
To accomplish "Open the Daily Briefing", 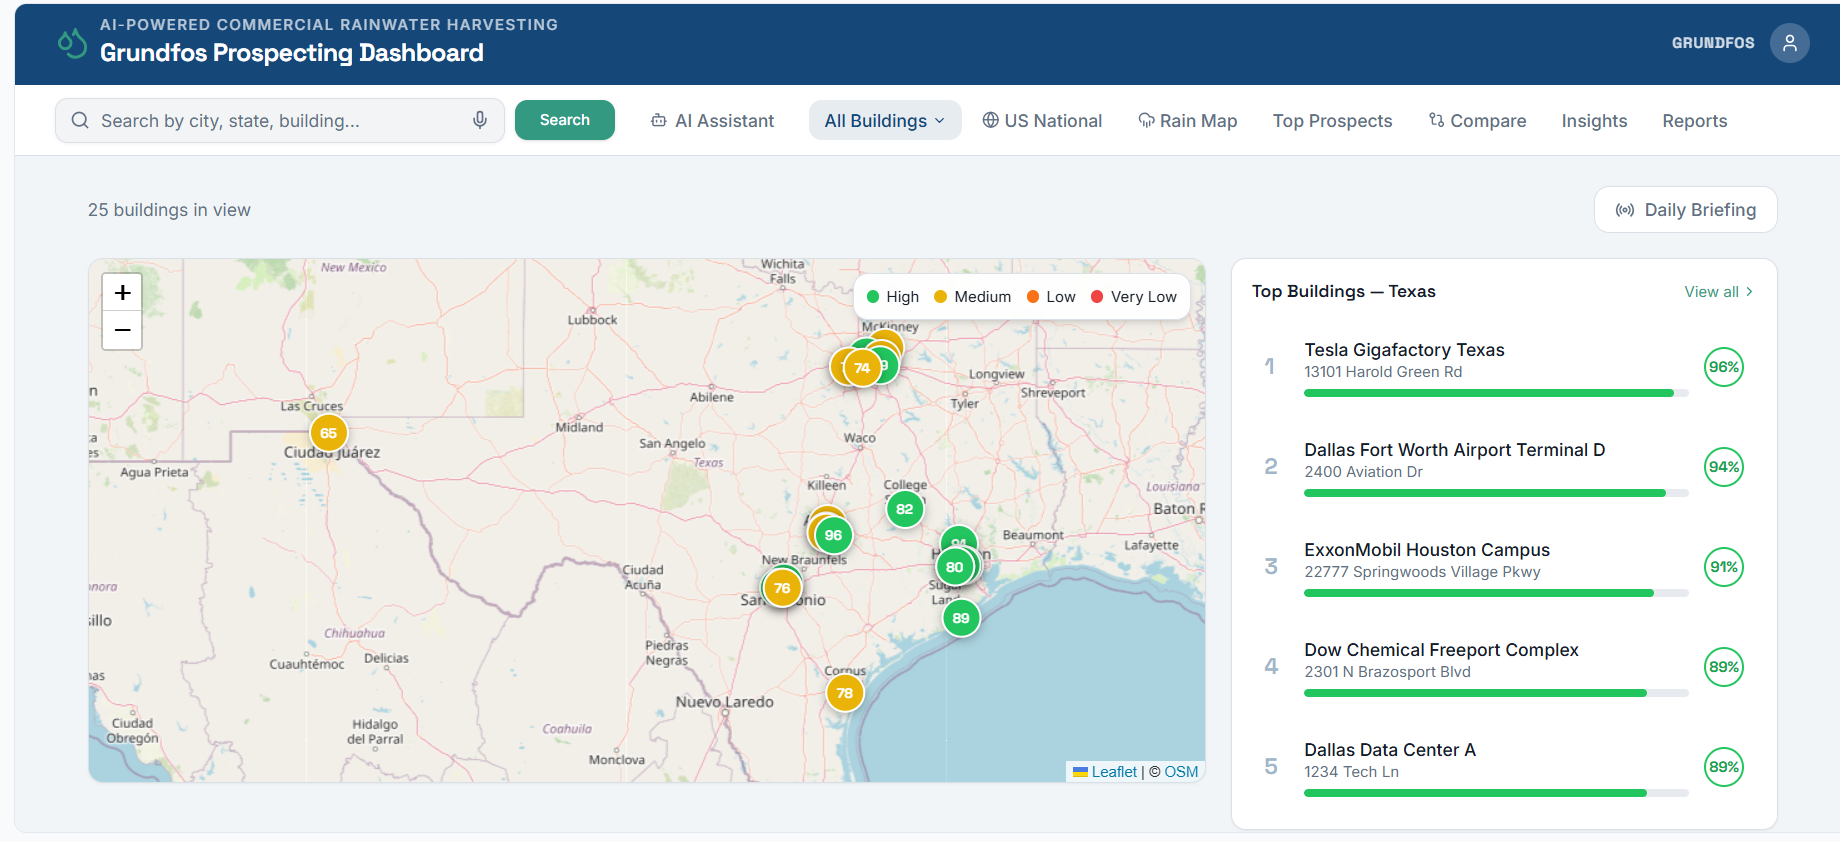I will pos(1685,210).
